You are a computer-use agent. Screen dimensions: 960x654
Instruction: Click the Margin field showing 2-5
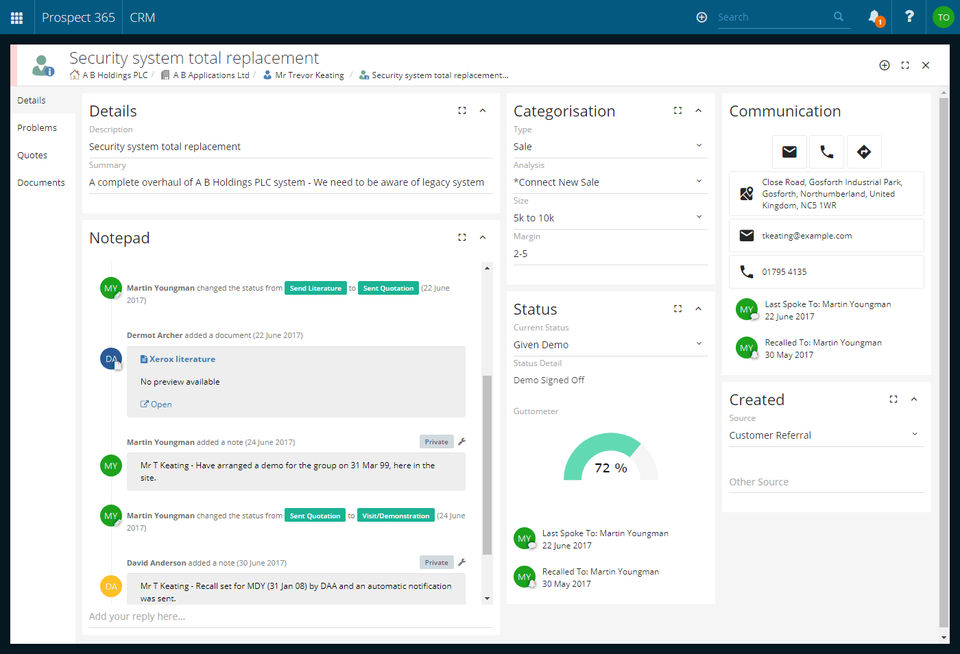610,254
